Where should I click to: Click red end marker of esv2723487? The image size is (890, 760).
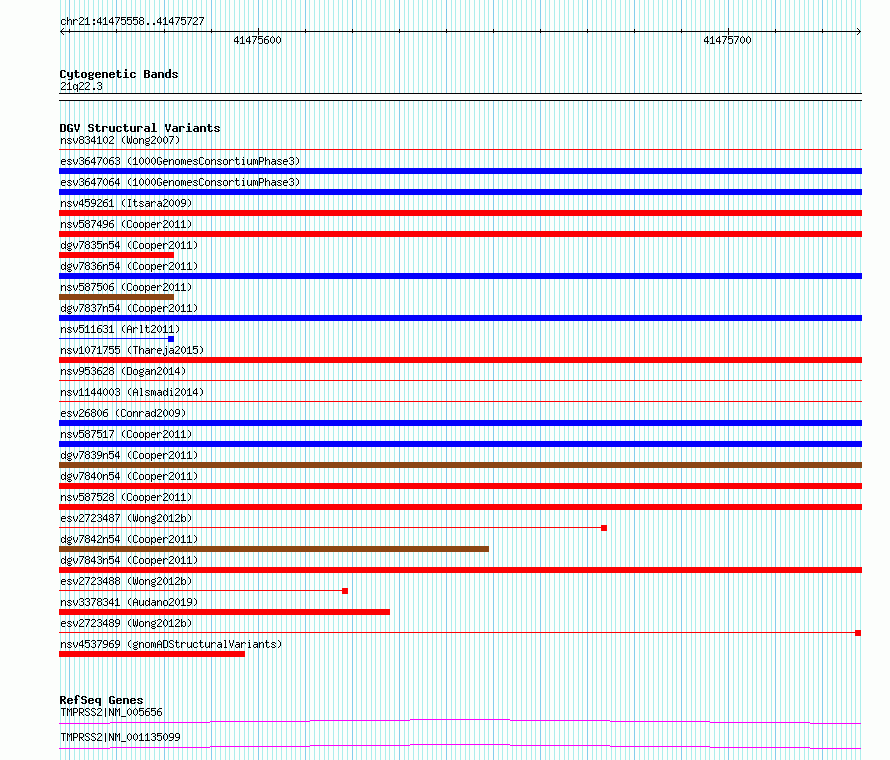(x=604, y=528)
